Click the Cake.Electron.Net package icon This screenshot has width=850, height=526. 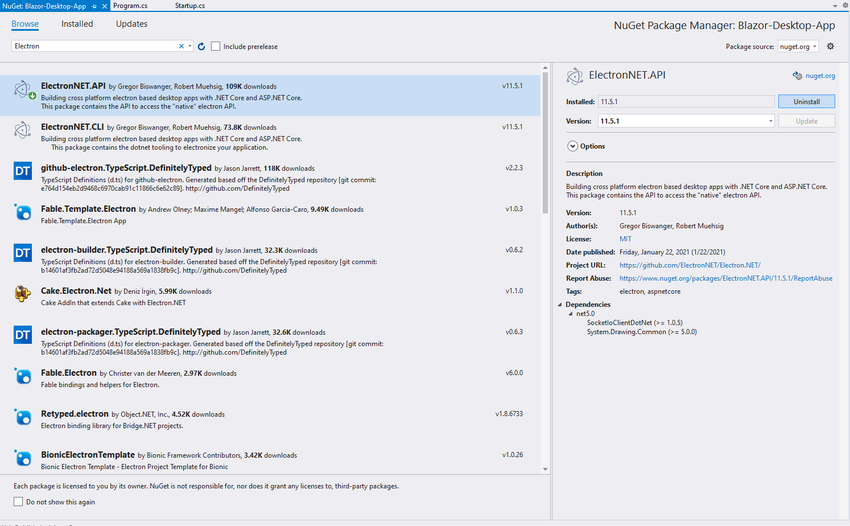click(22, 294)
